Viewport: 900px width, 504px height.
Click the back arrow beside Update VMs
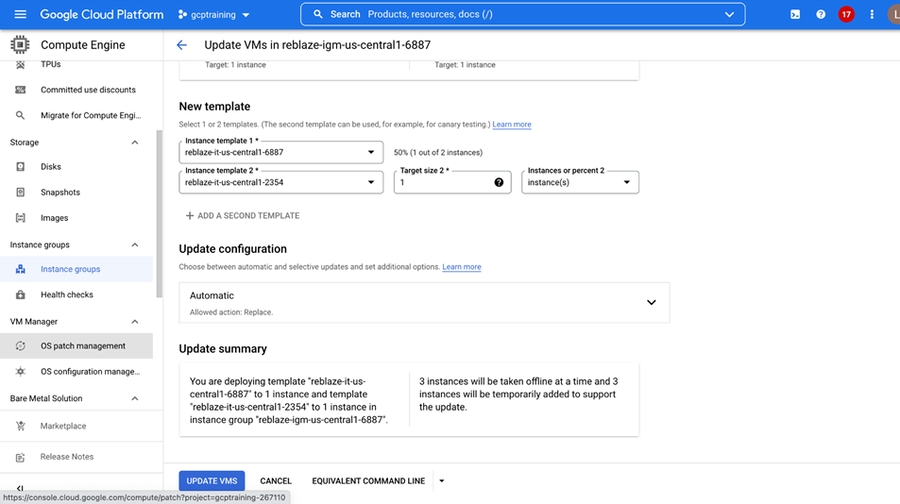tap(181, 45)
